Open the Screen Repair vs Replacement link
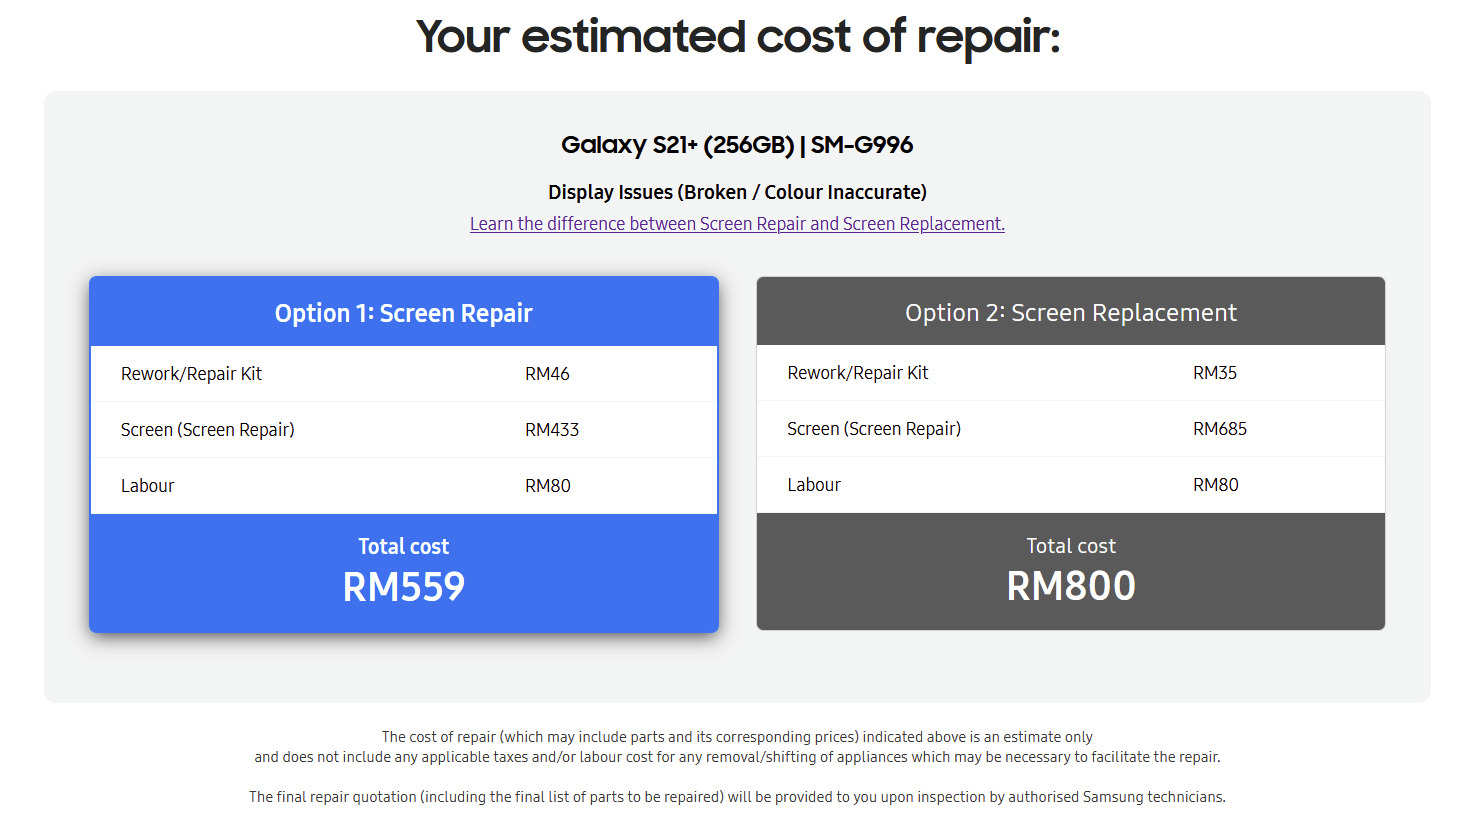 (737, 224)
